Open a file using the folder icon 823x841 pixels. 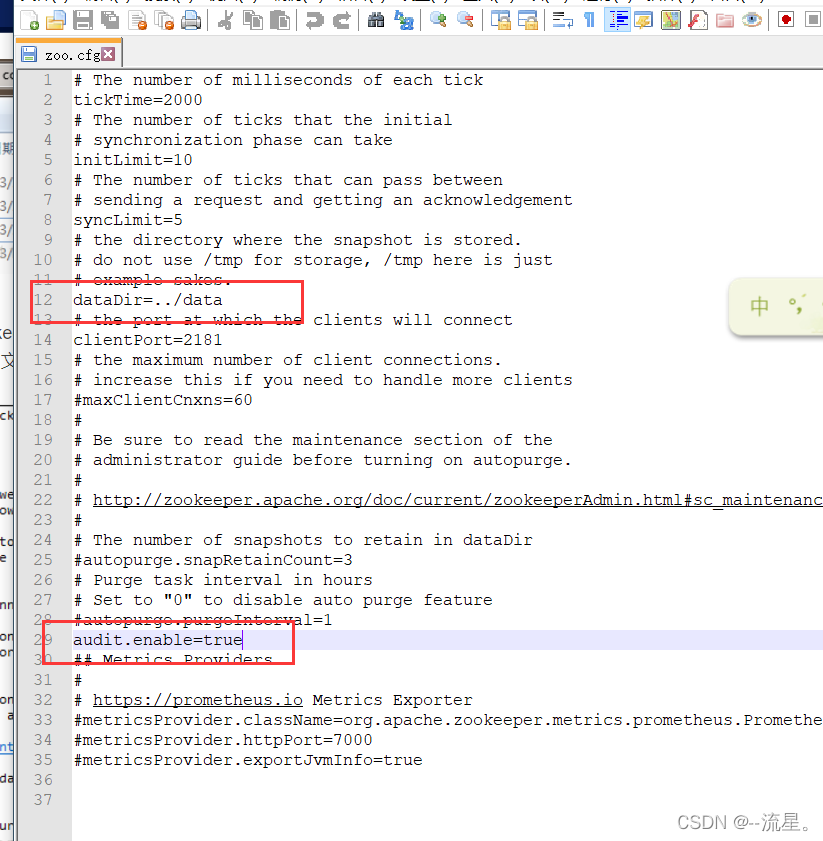pos(56,20)
